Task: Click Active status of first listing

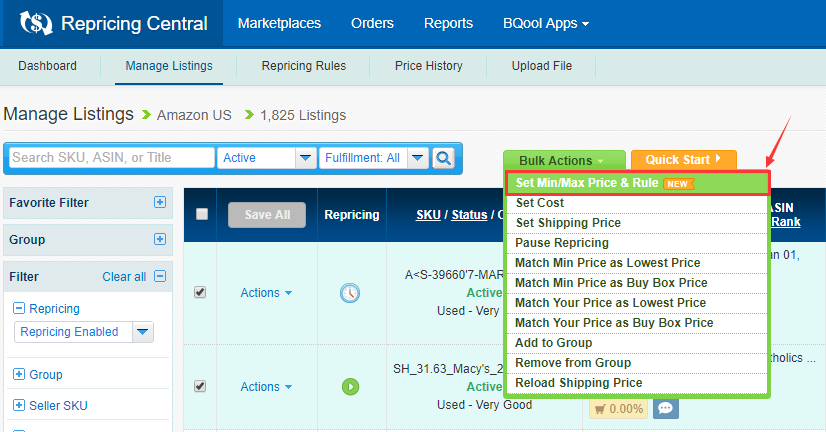Action: click(x=484, y=293)
